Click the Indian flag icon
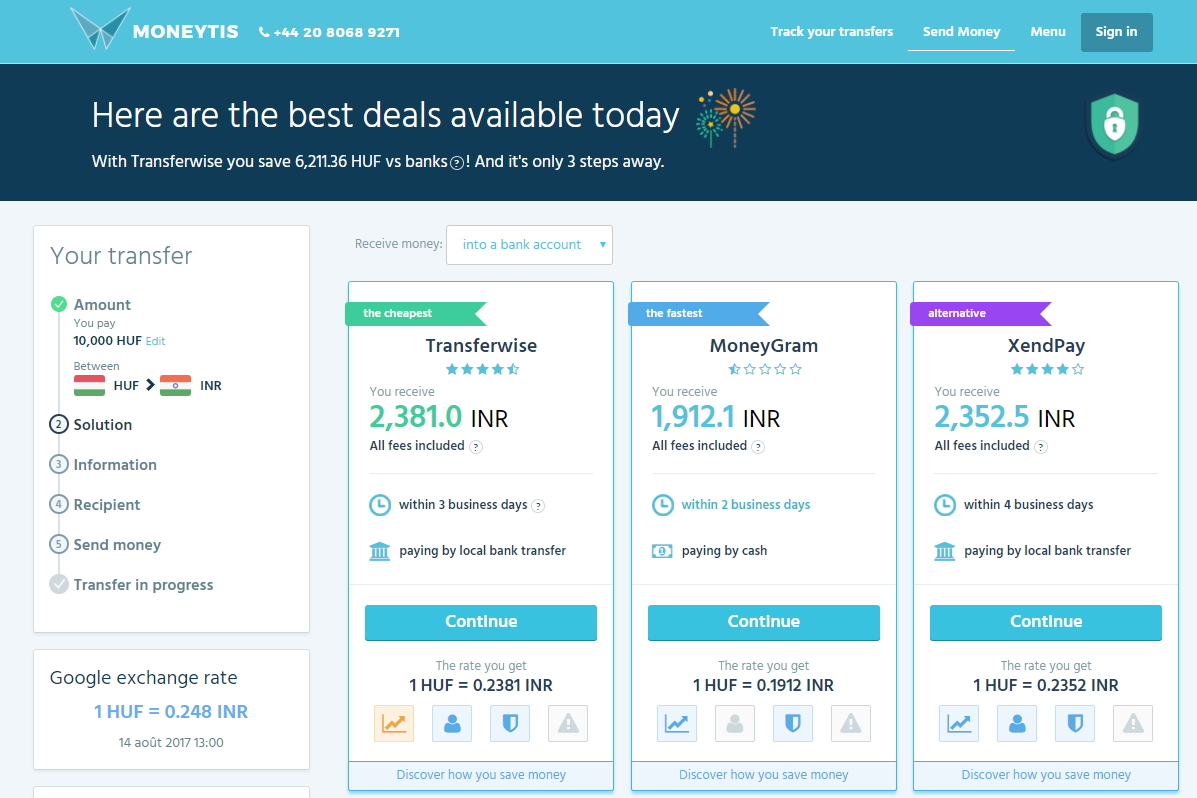Viewport: 1197px width, 798px height. point(176,386)
